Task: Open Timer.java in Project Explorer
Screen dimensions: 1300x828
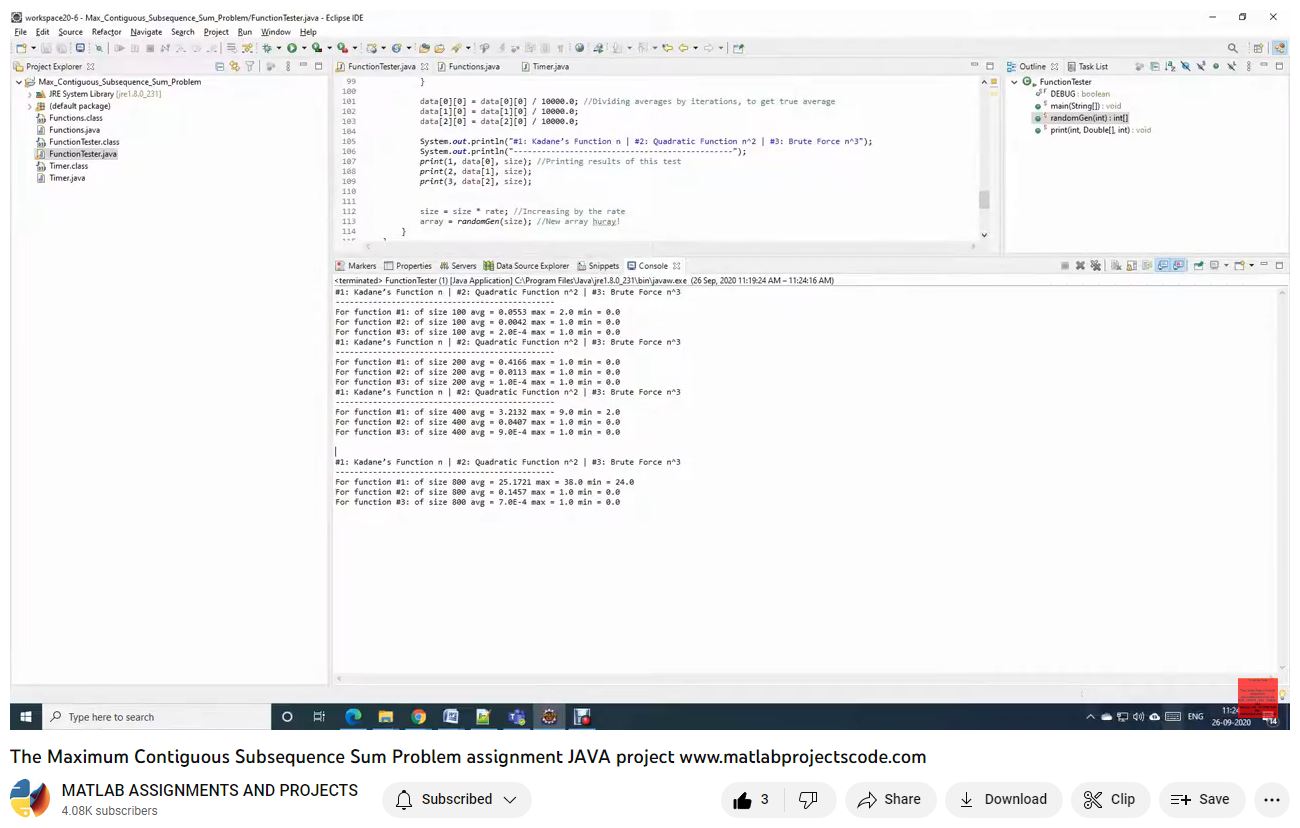Action: tap(67, 178)
